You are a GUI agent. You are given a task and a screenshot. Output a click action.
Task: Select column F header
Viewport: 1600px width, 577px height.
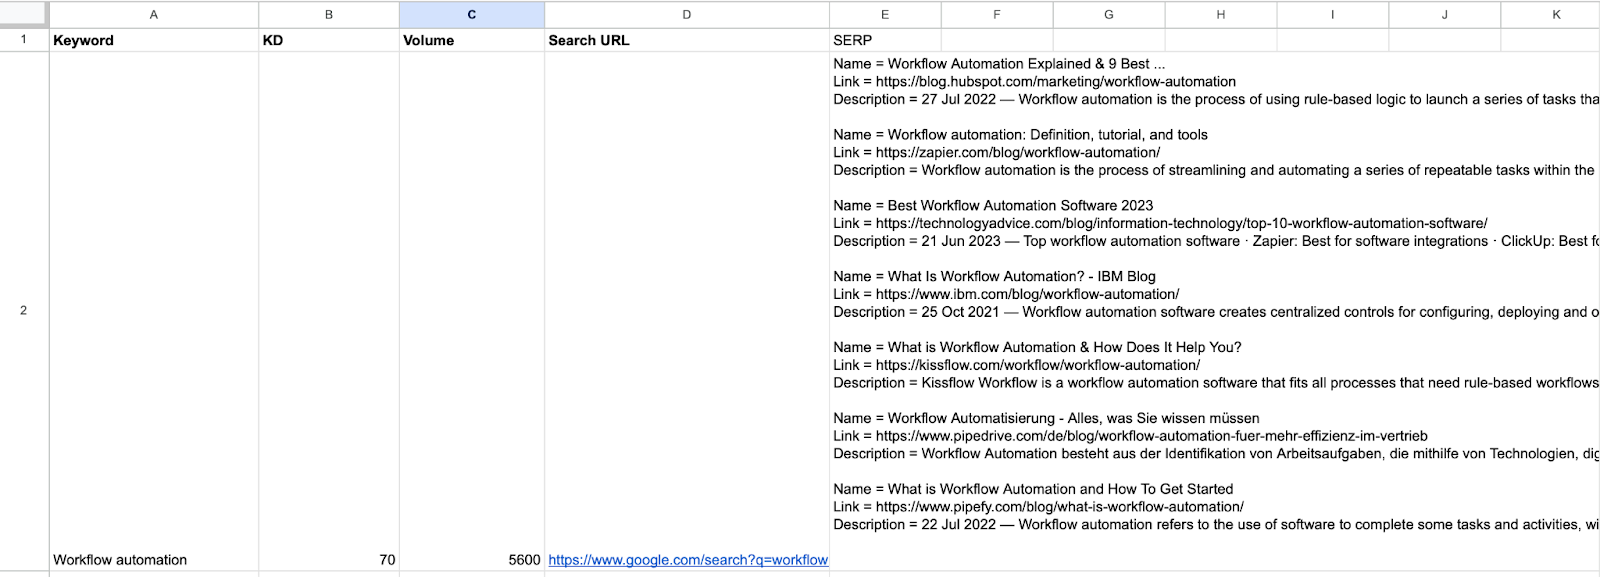pyautogui.click(x=997, y=14)
